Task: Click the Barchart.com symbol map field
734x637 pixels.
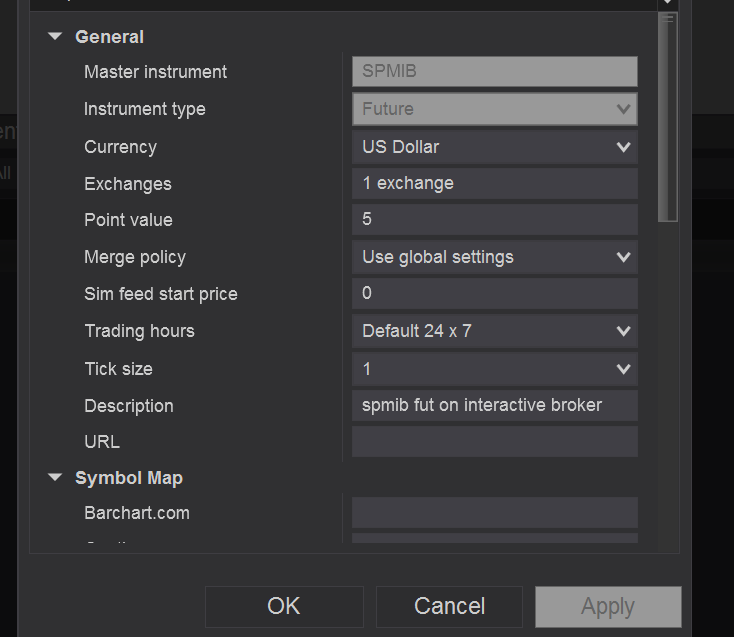Action: point(494,513)
